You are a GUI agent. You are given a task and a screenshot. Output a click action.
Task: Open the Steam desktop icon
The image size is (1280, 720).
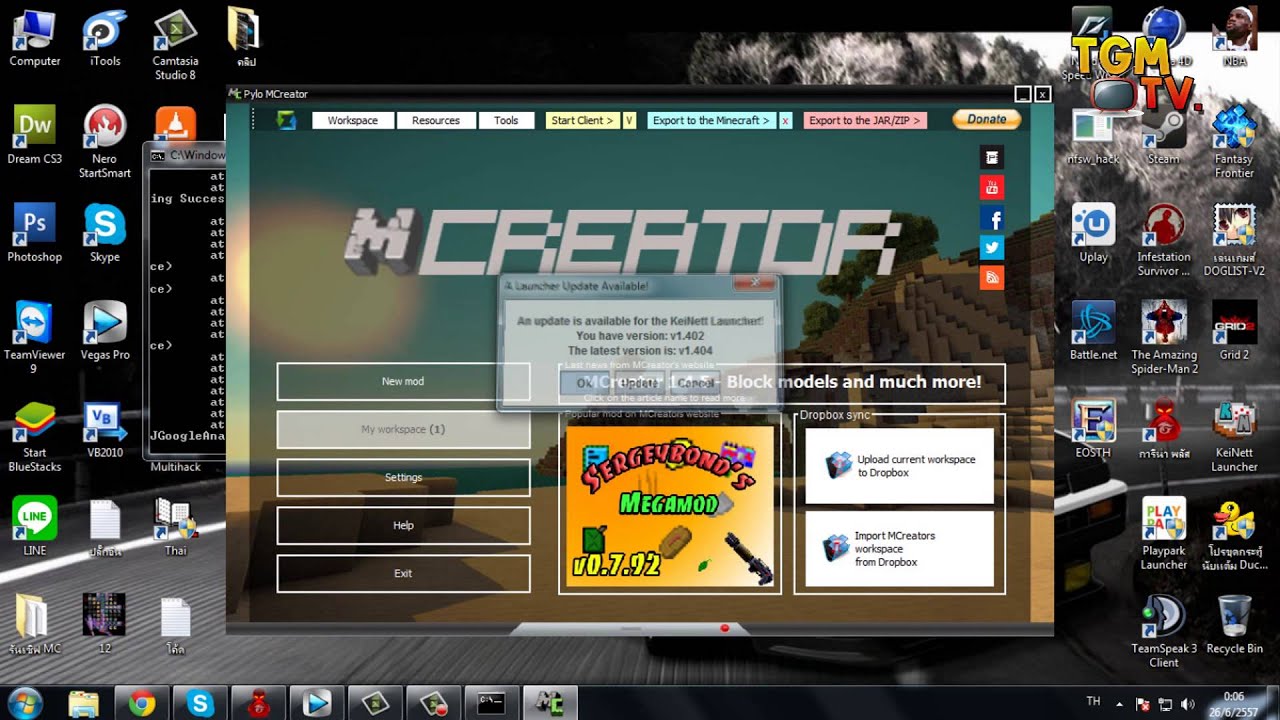(x=1163, y=136)
